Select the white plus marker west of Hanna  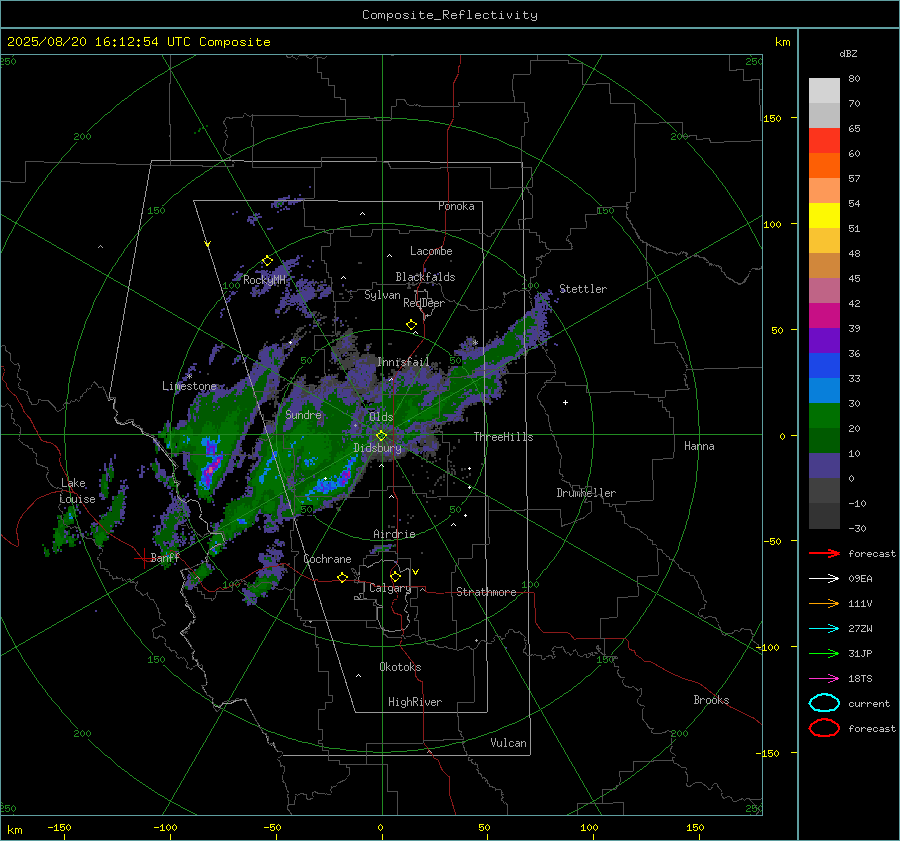(565, 402)
